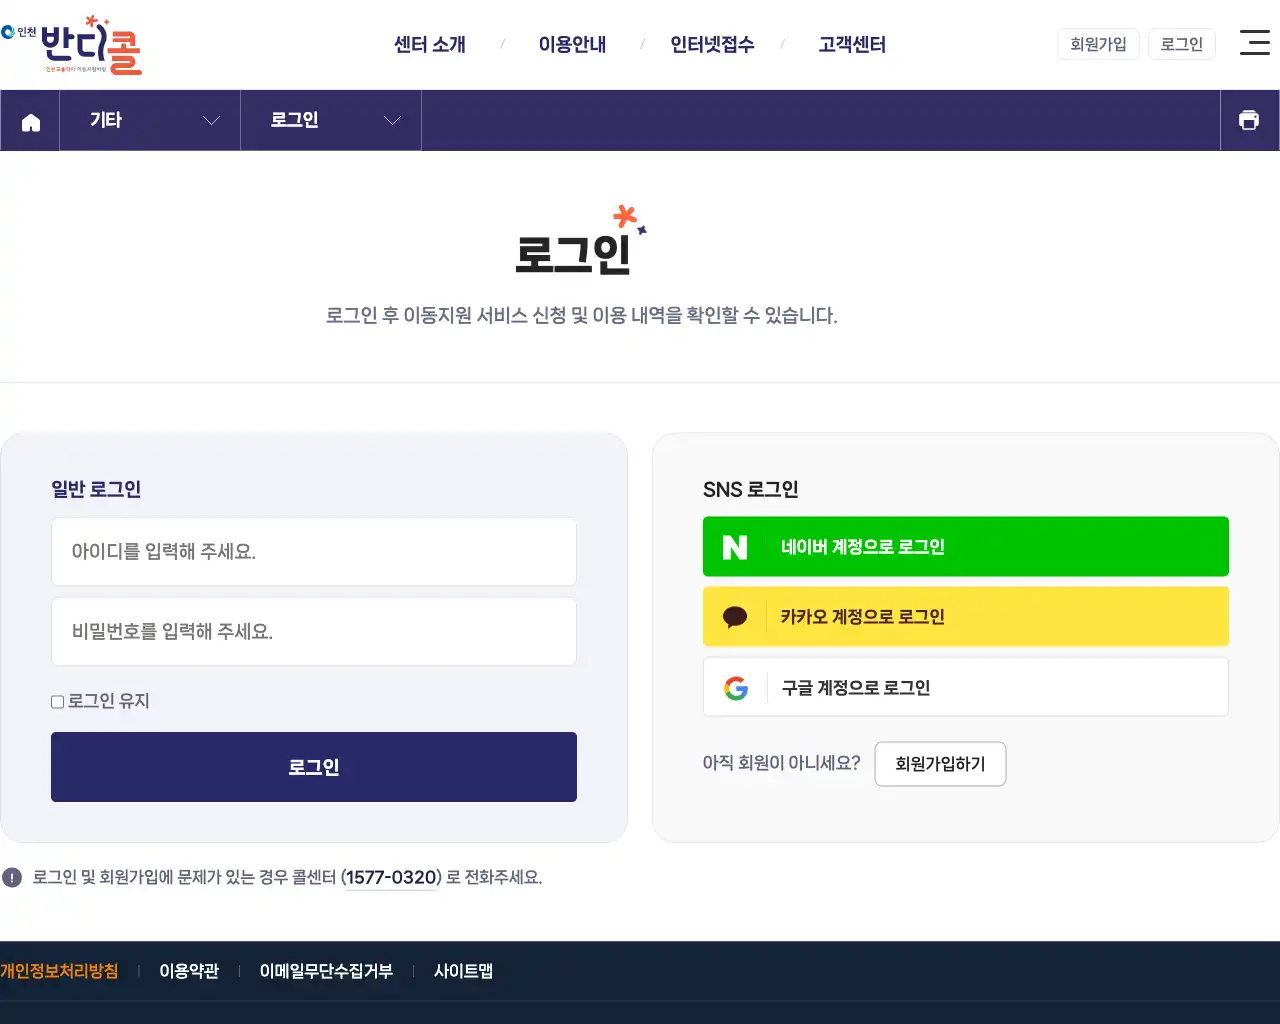This screenshot has height=1024, width=1280.
Task: Click 로그인 button in the header
Action: (1182, 44)
